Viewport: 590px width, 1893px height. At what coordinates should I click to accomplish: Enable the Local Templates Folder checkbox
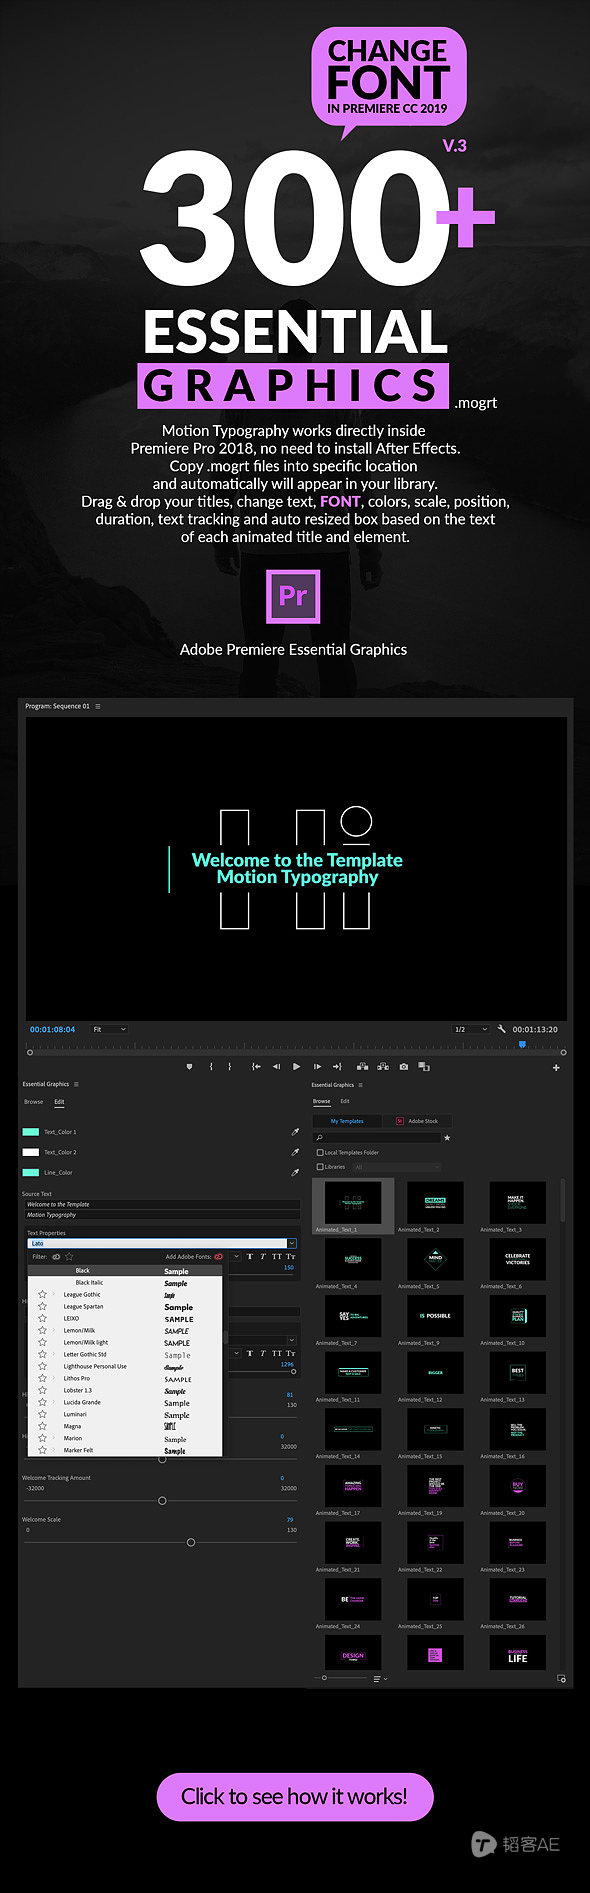pyautogui.click(x=320, y=1153)
